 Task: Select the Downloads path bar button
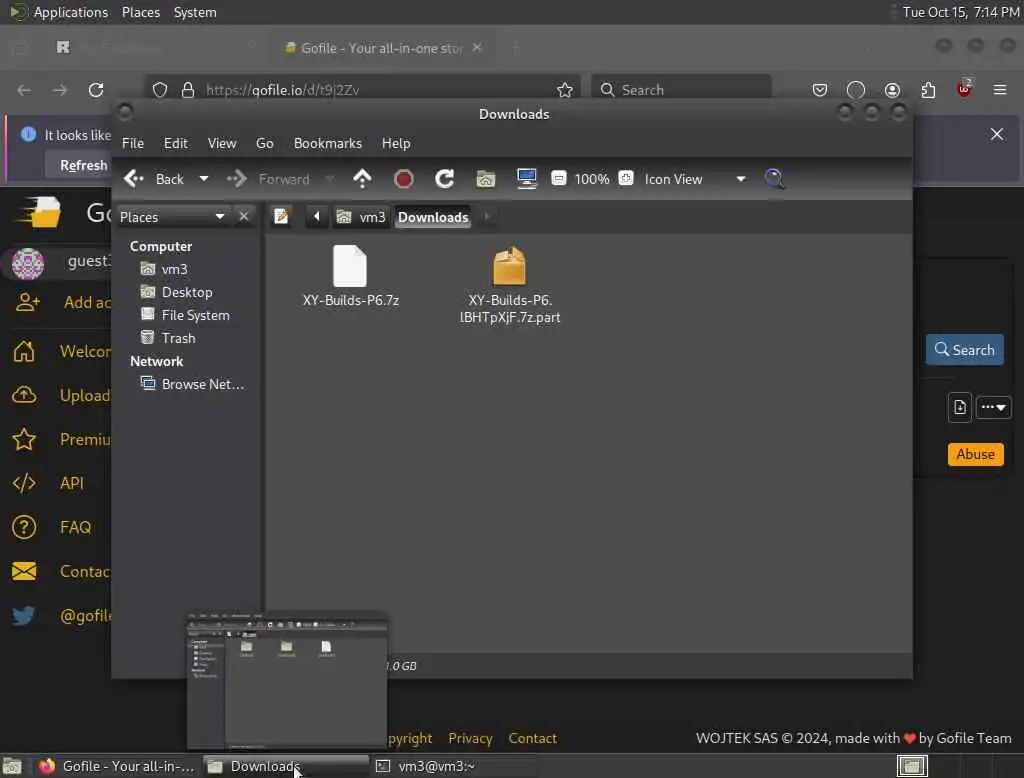433,217
